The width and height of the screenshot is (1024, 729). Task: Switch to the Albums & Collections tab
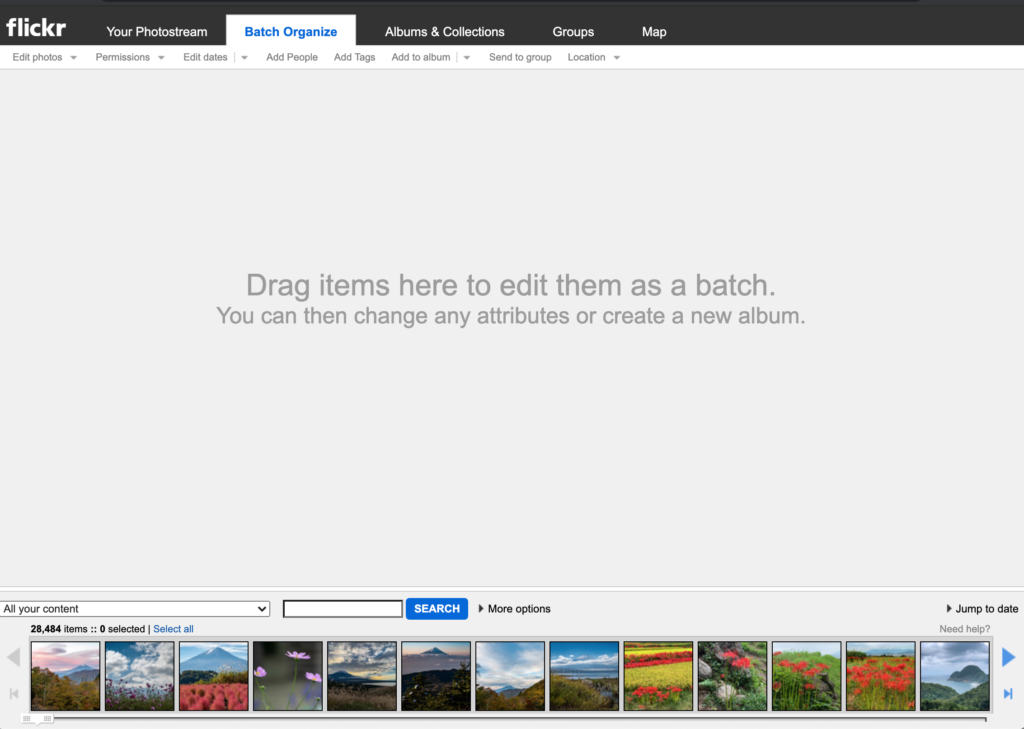(x=444, y=32)
